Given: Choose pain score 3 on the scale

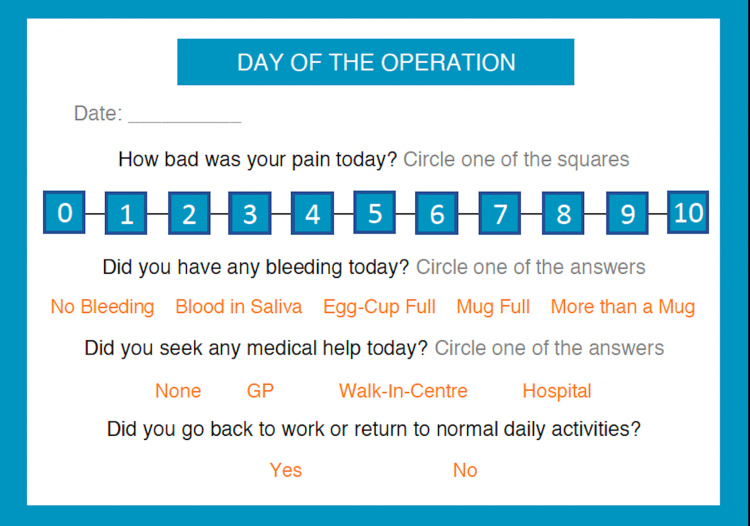Looking at the screenshot, I should click(x=250, y=213).
